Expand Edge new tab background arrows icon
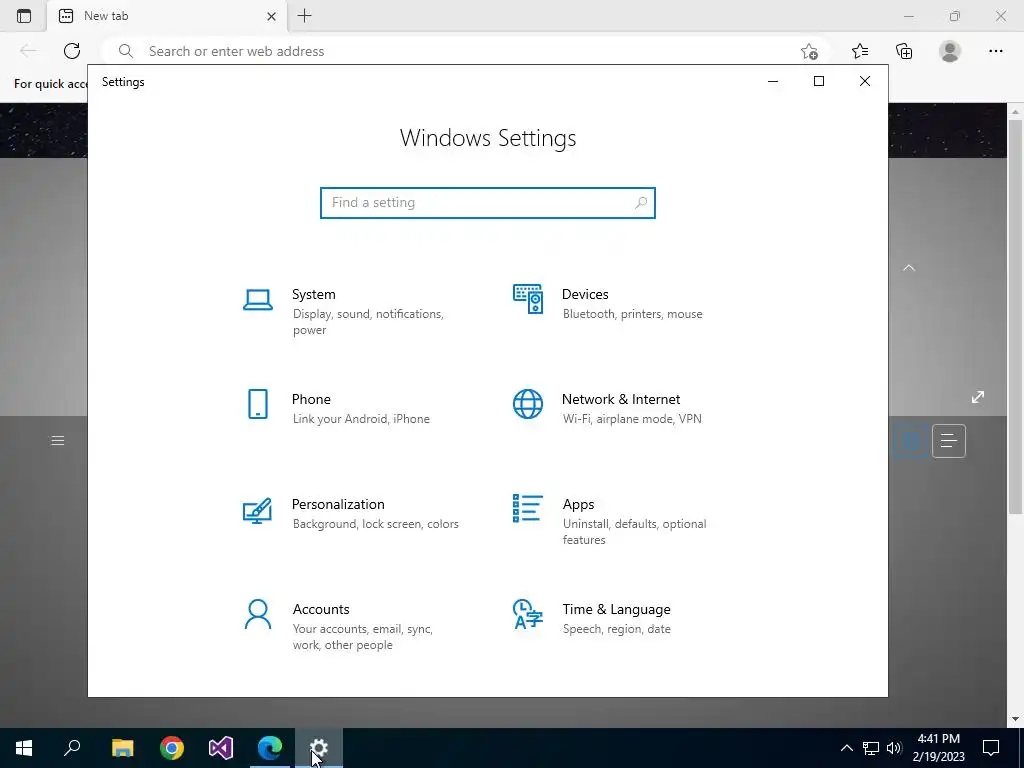The width and height of the screenshot is (1024, 768). (x=978, y=397)
